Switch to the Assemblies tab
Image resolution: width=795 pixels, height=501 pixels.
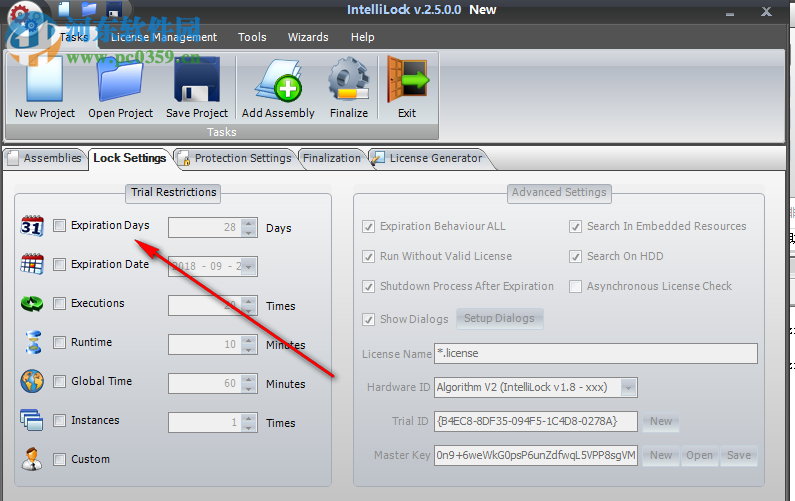pos(45,158)
